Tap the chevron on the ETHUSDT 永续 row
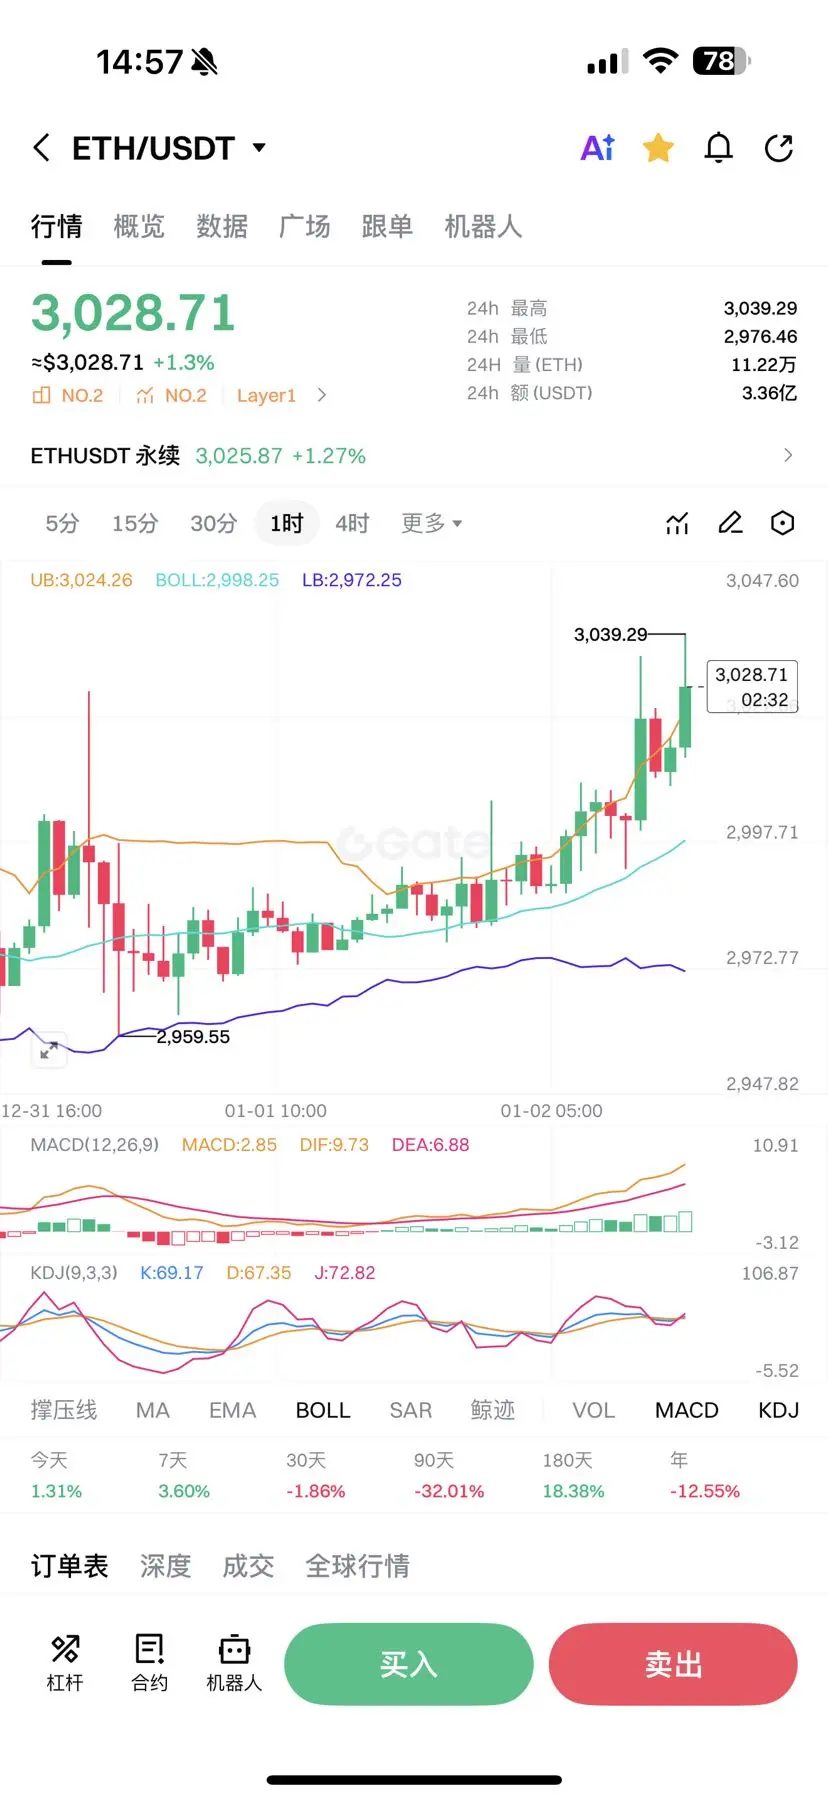Screen dimensions: 828x1800 click(788, 455)
